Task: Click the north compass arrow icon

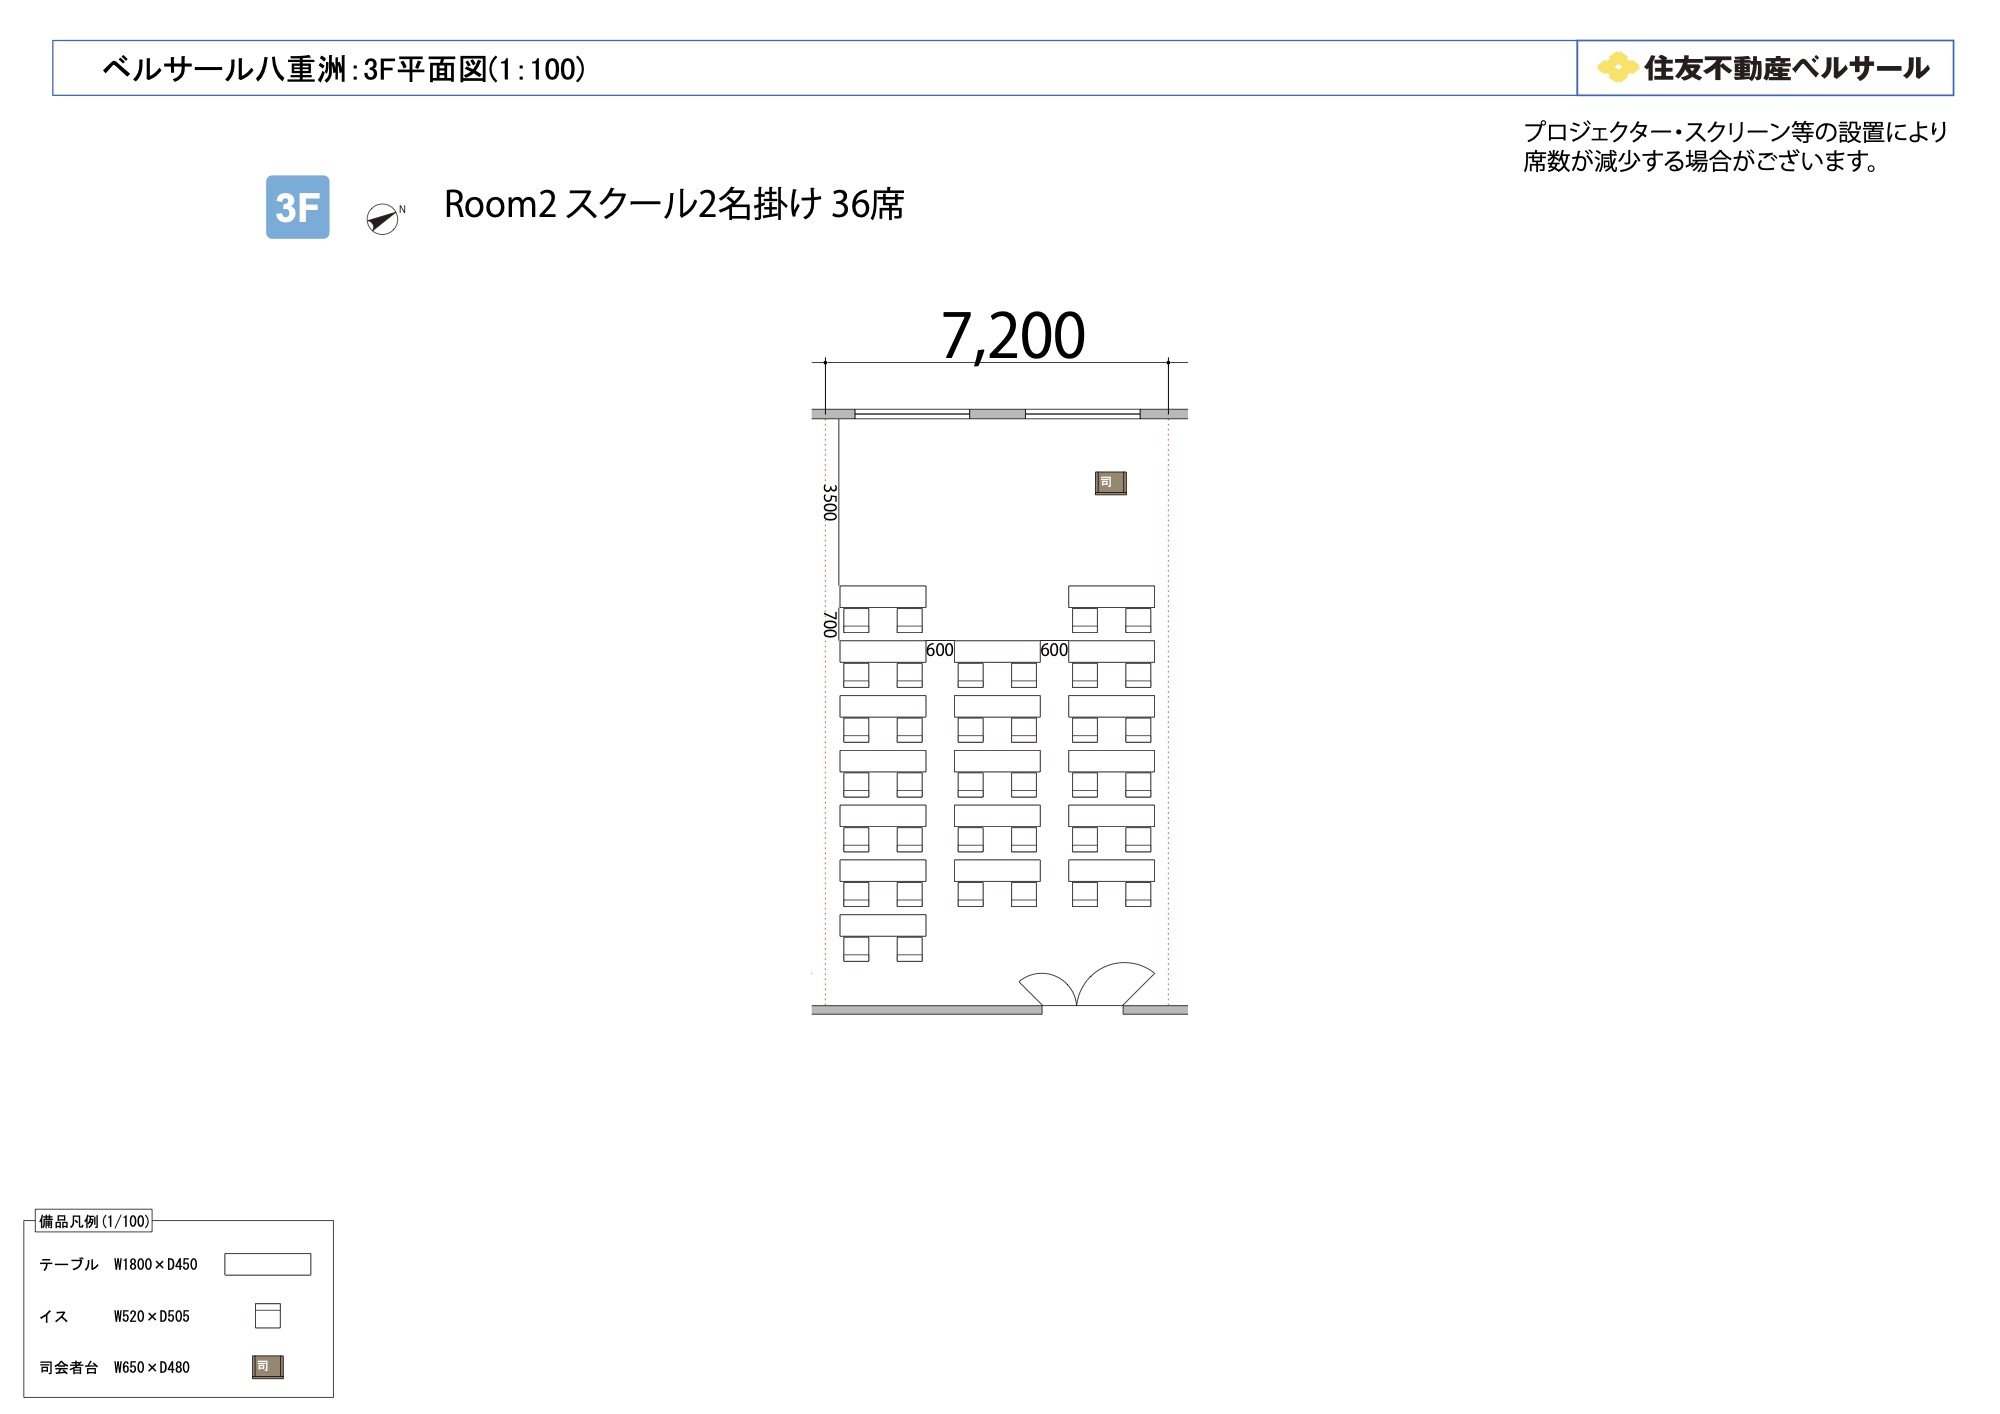Action: click(383, 218)
